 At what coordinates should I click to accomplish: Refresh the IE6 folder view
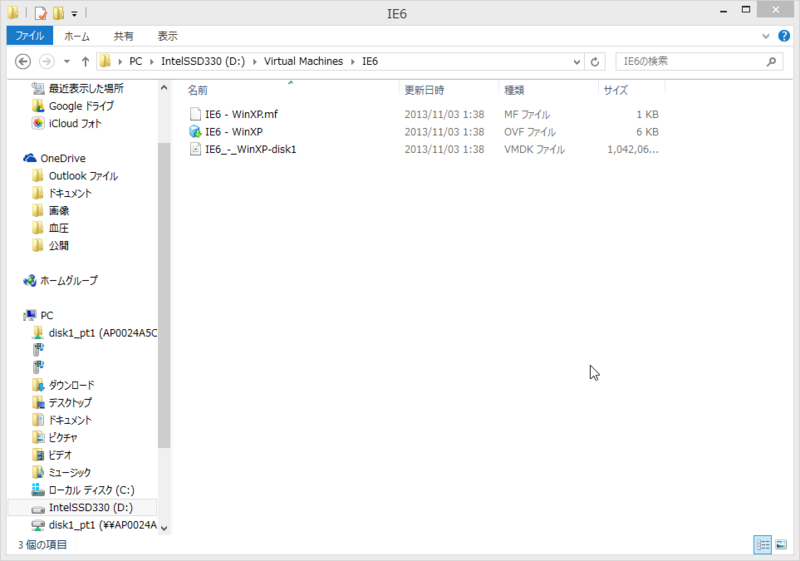(x=595, y=62)
